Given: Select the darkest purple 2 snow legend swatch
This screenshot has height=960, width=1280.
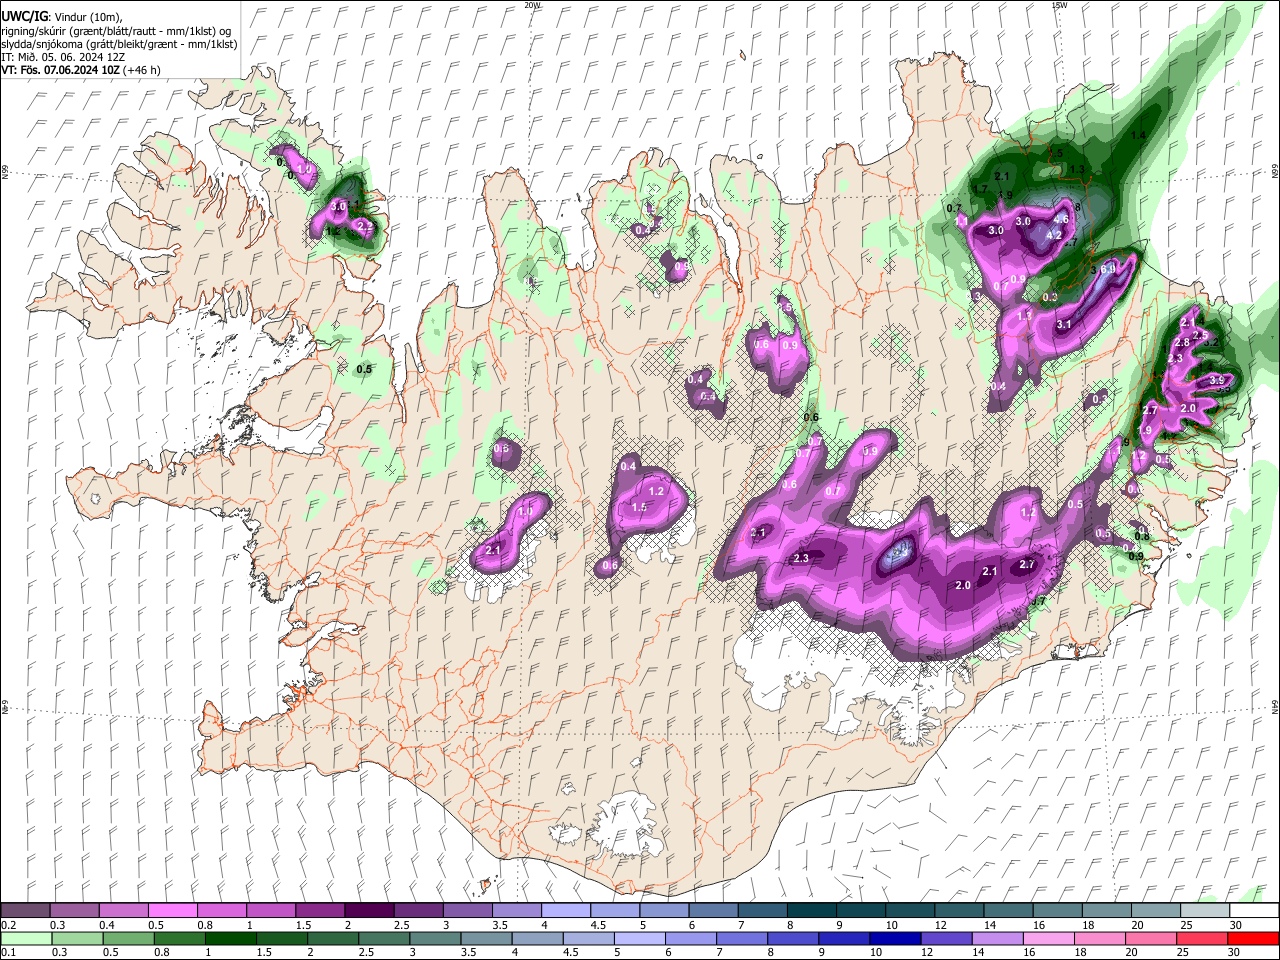Looking at the screenshot, I should [x=369, y=911].
